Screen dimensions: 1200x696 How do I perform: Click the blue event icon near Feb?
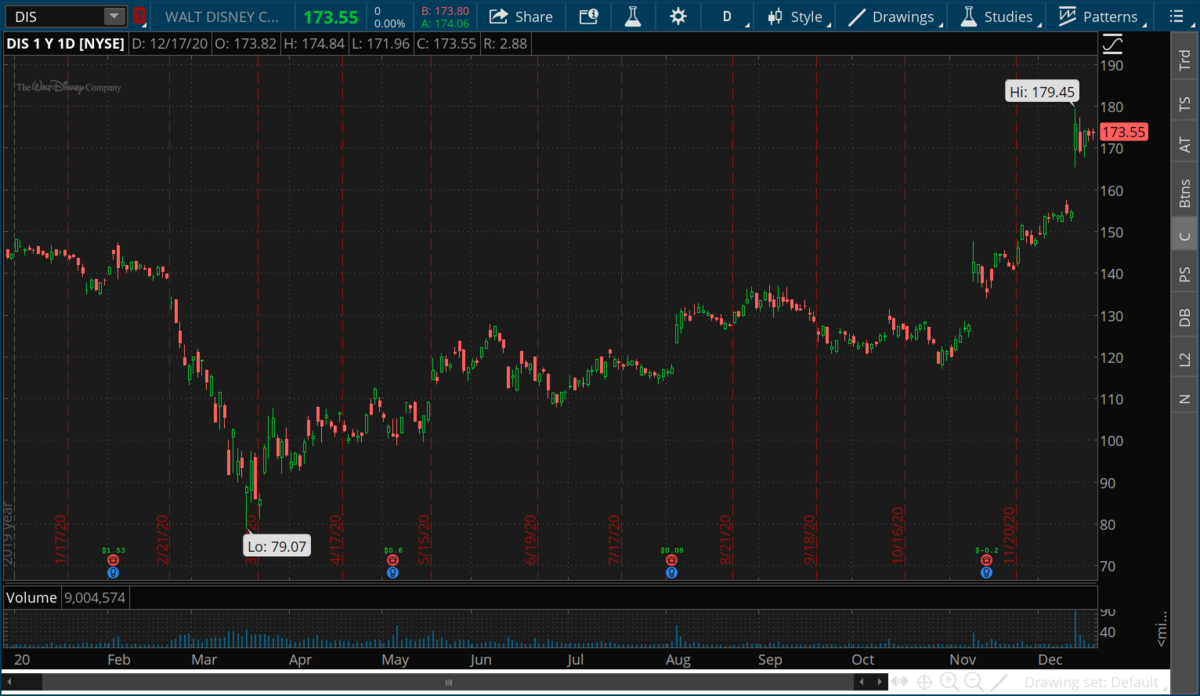tap(113, 573)
